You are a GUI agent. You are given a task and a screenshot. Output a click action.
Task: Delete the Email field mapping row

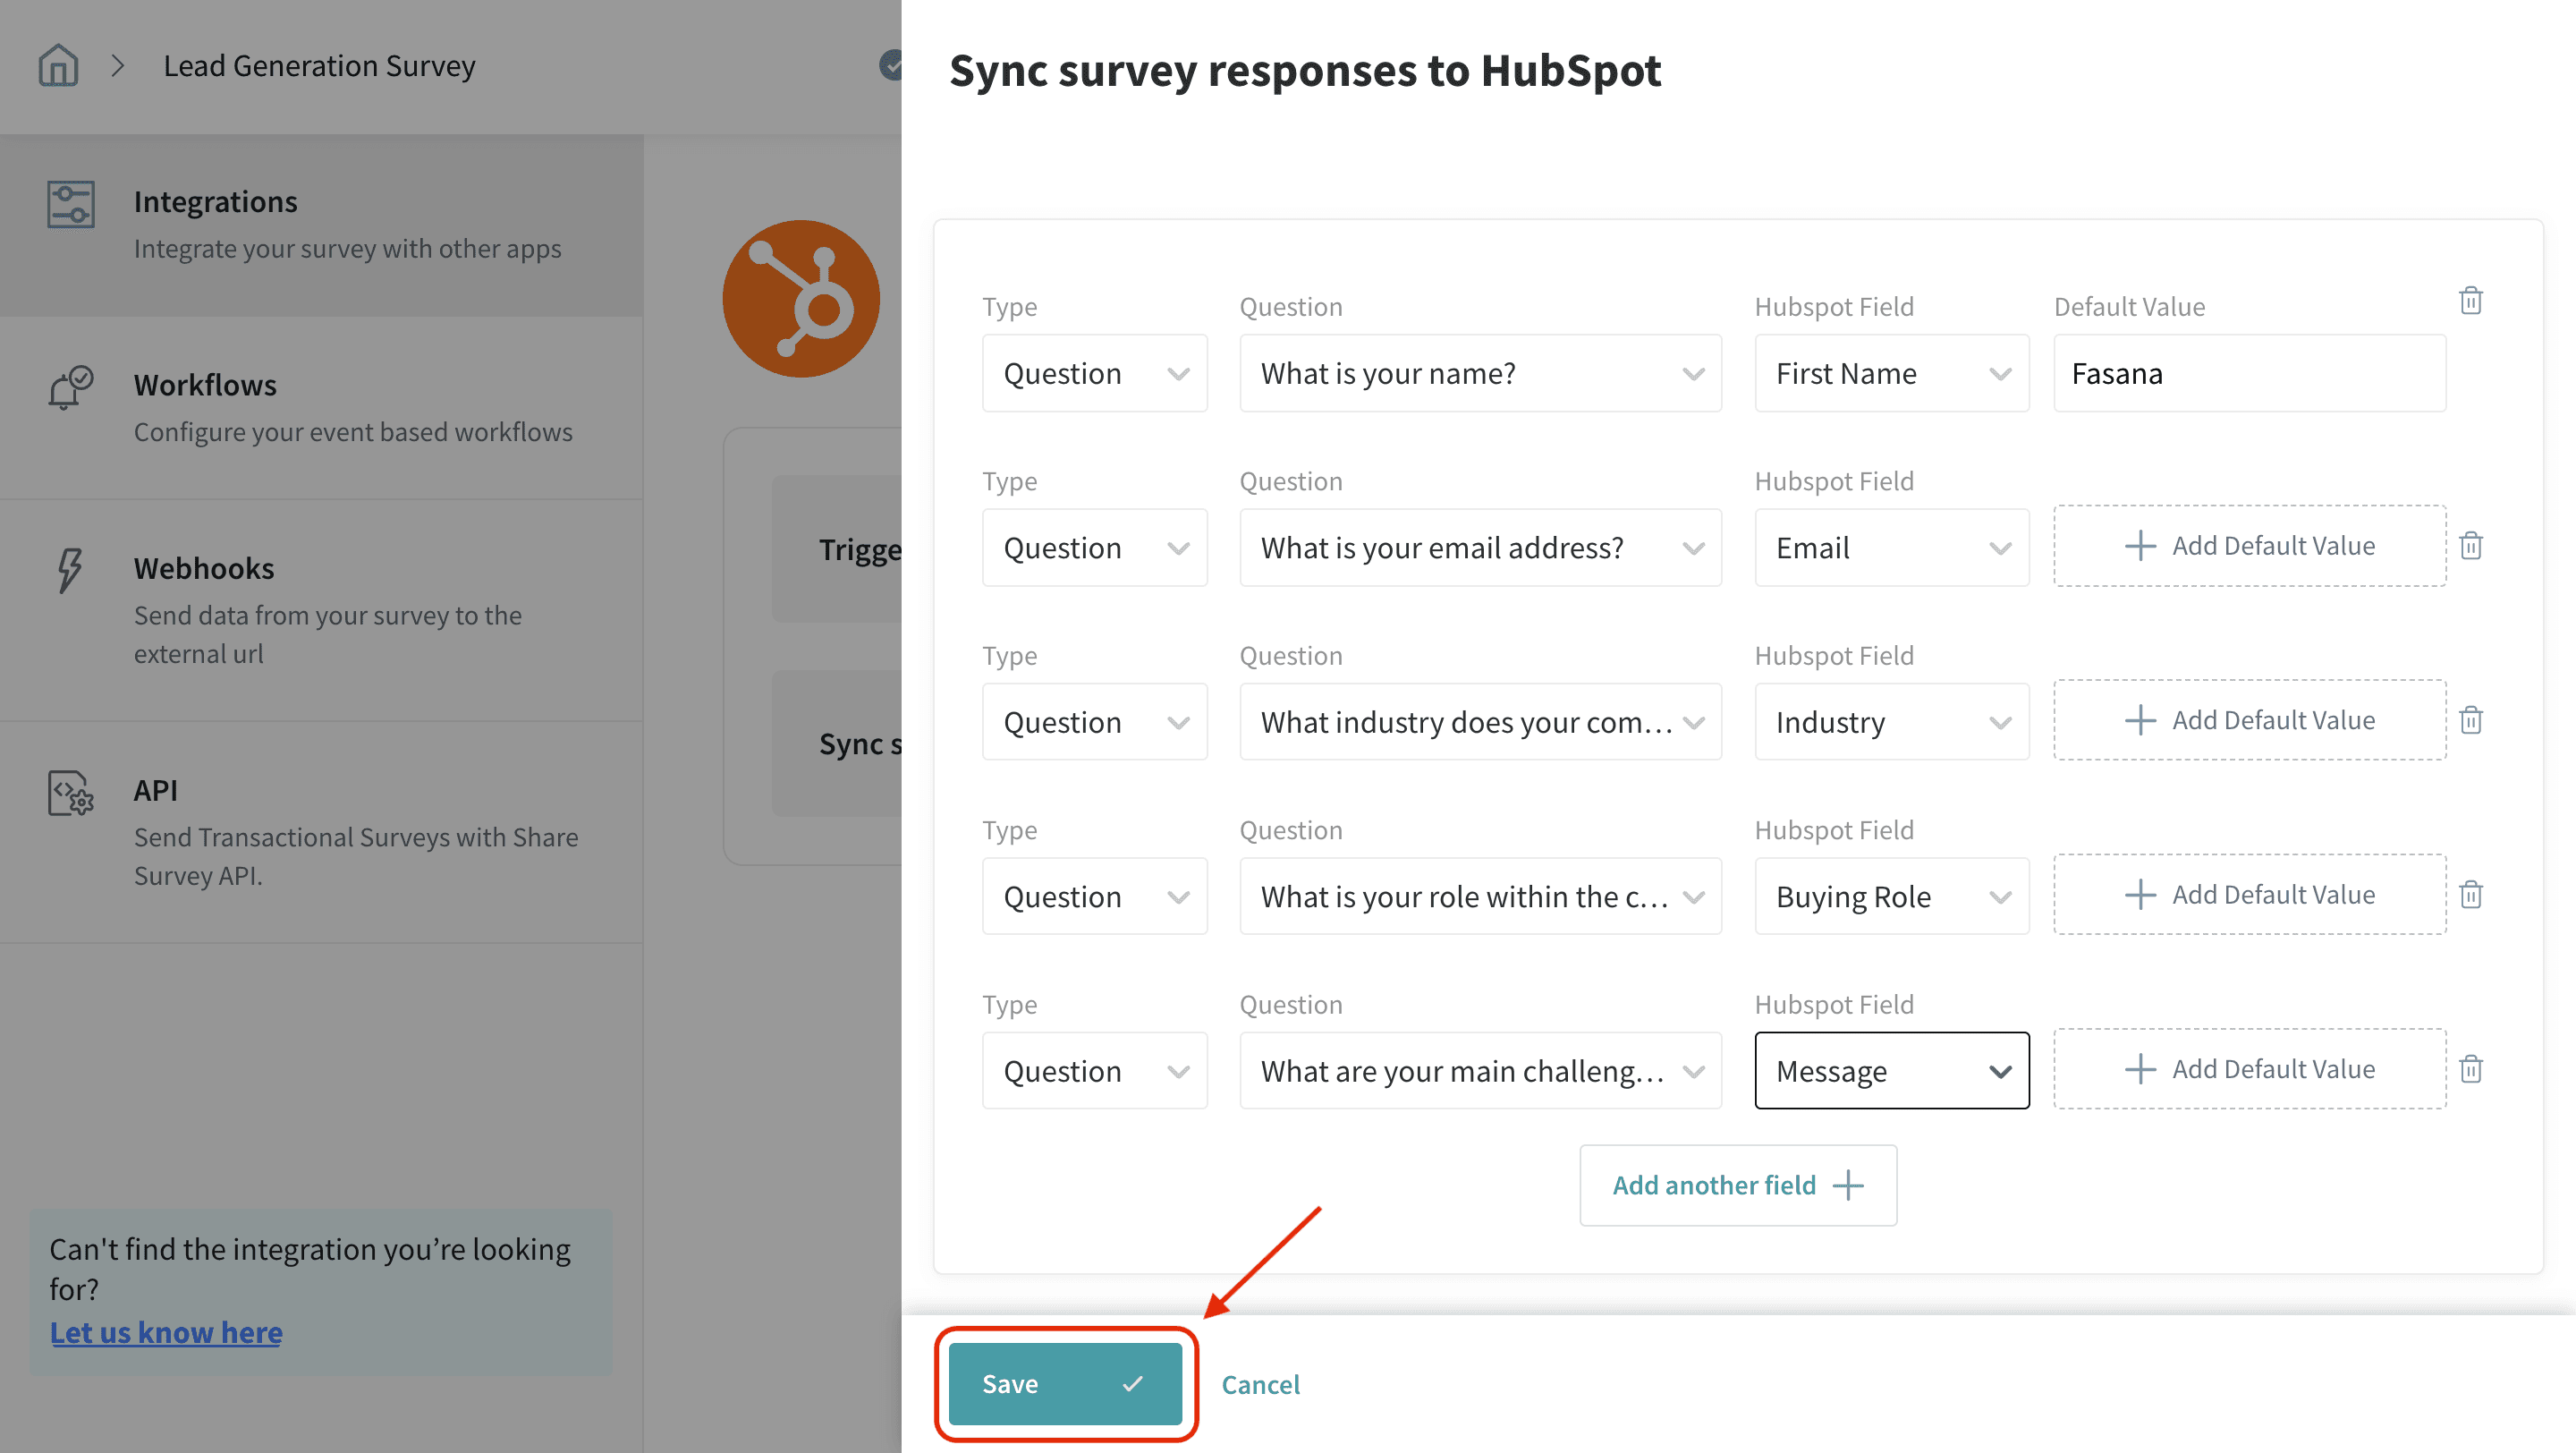point(2470,546)
